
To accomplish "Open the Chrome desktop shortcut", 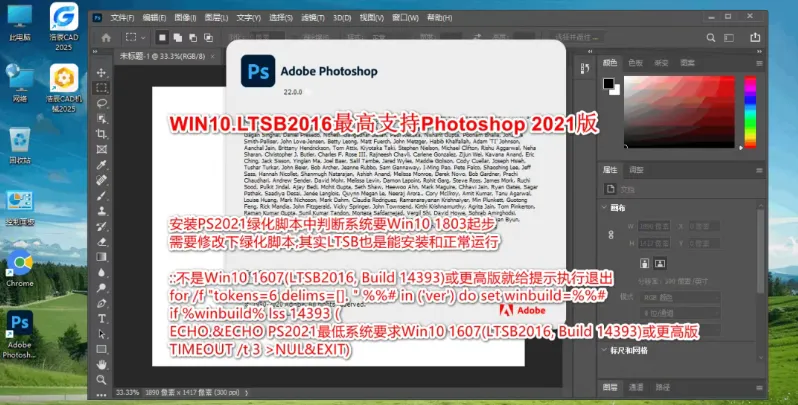I will click(x=19, y=269).
